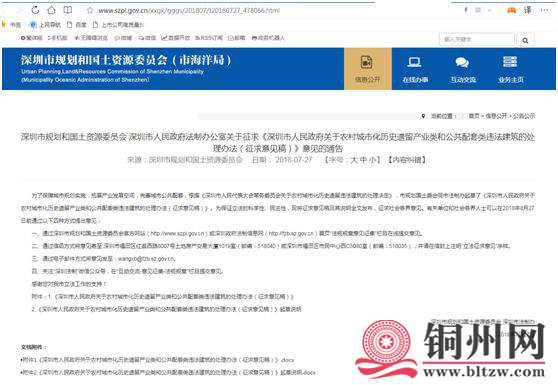Open the 百度 bookmark
The width and height of the screenshot is (558, 385).
coord(77,25)
